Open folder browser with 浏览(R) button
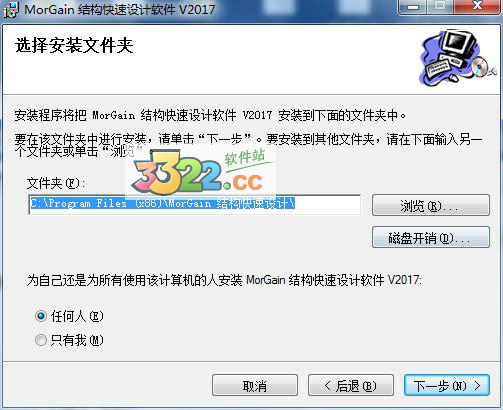 coord(431,205)
